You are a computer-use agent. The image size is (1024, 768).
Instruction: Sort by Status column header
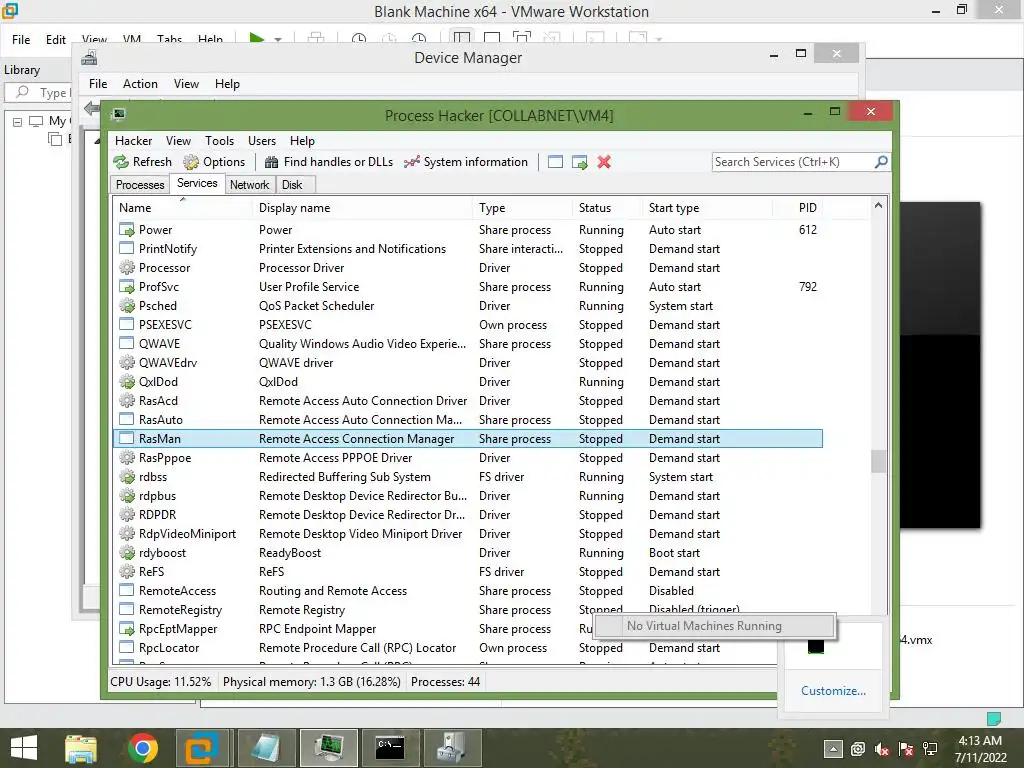tap(607, 208)
